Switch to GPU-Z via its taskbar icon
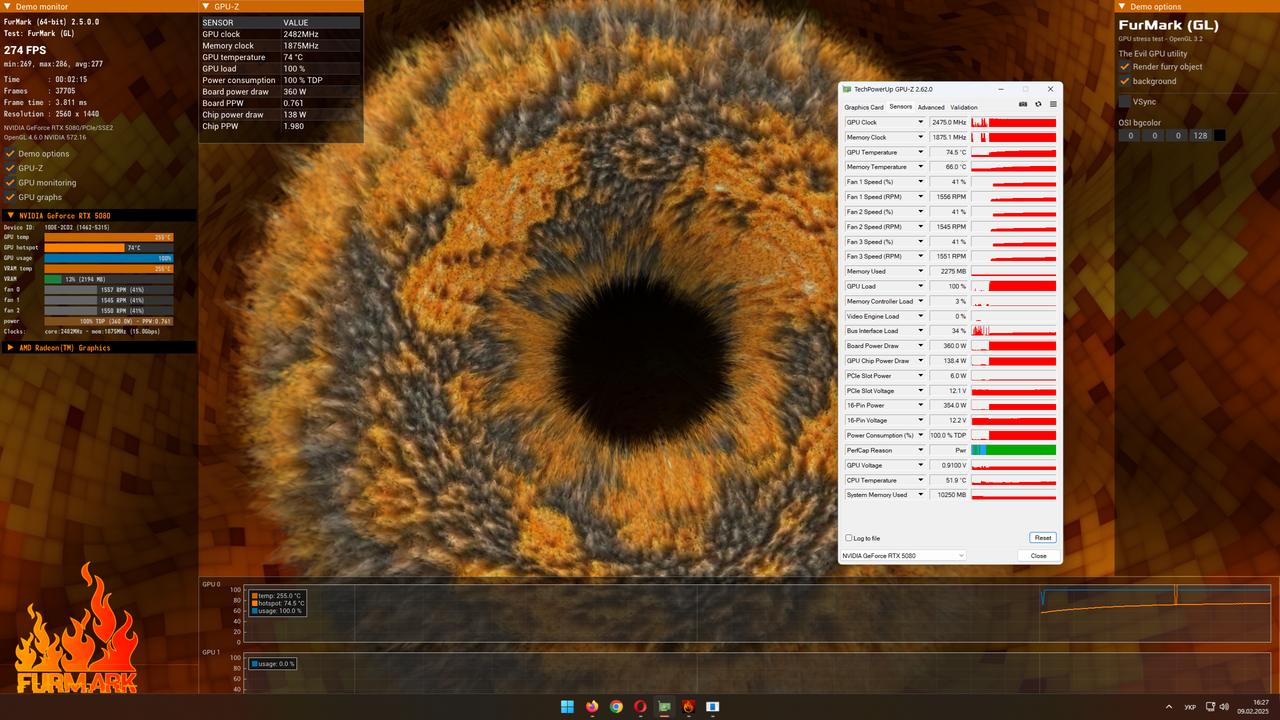The image size is (1280, 720). tap(664, 707)
